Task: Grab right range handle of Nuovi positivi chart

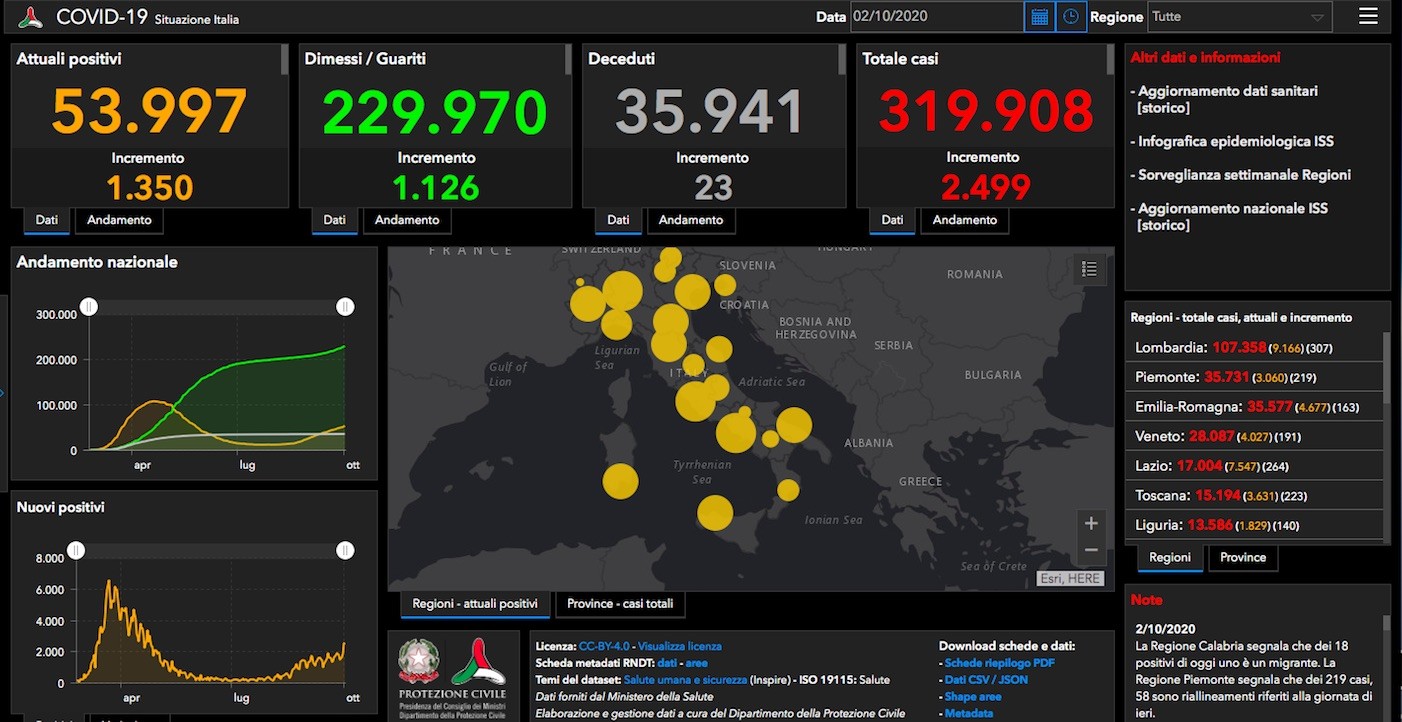Action: pos(346,550)
